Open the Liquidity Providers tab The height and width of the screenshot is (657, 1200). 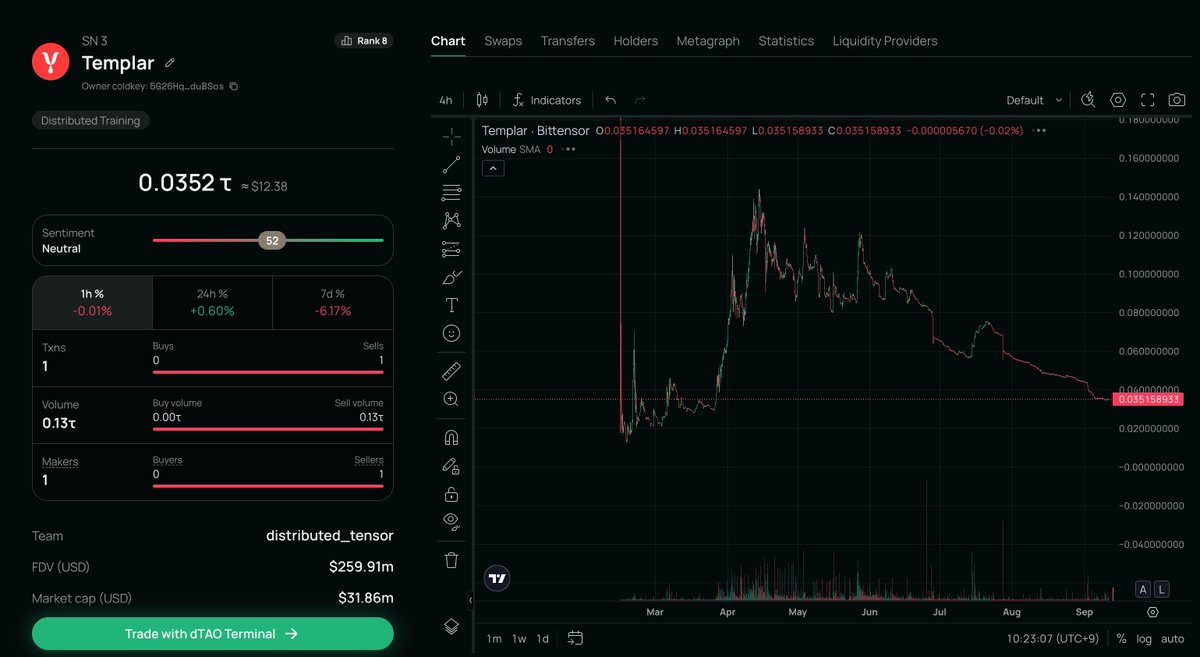885,41
